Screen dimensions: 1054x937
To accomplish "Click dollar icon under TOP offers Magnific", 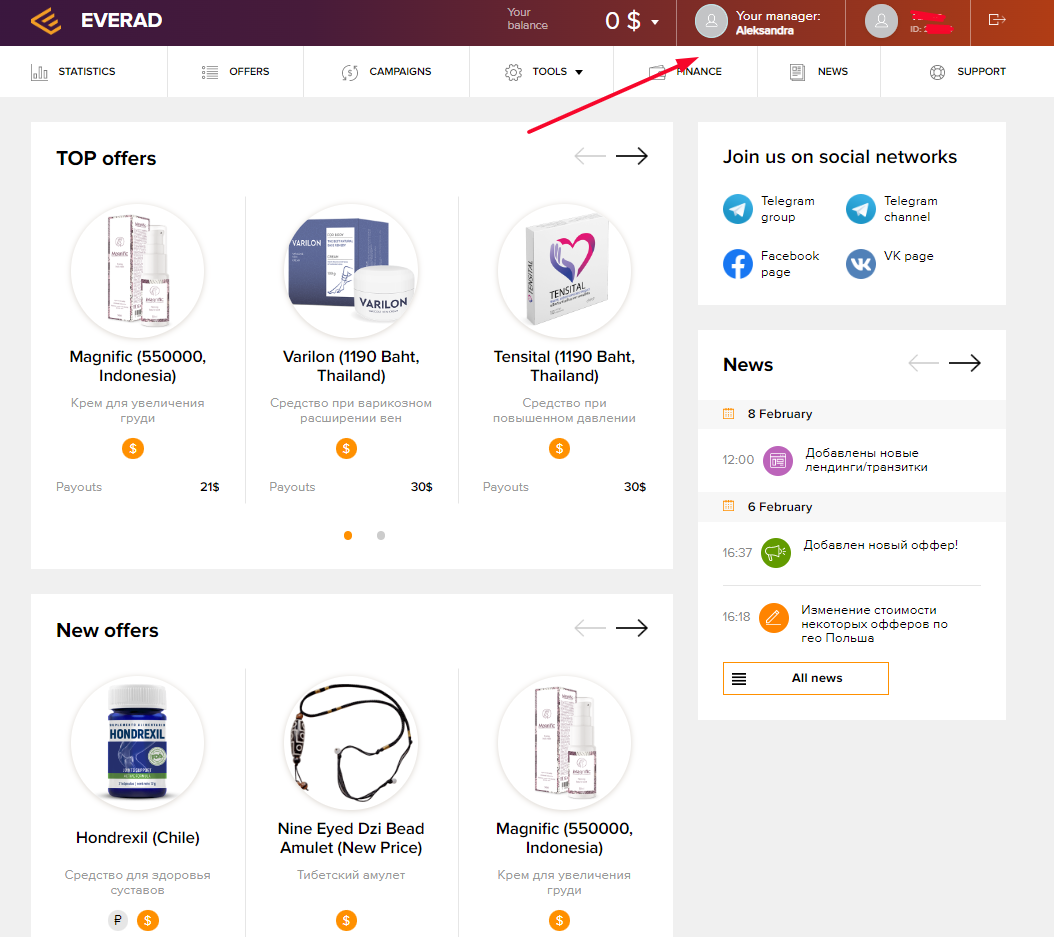I will (133, 448).
